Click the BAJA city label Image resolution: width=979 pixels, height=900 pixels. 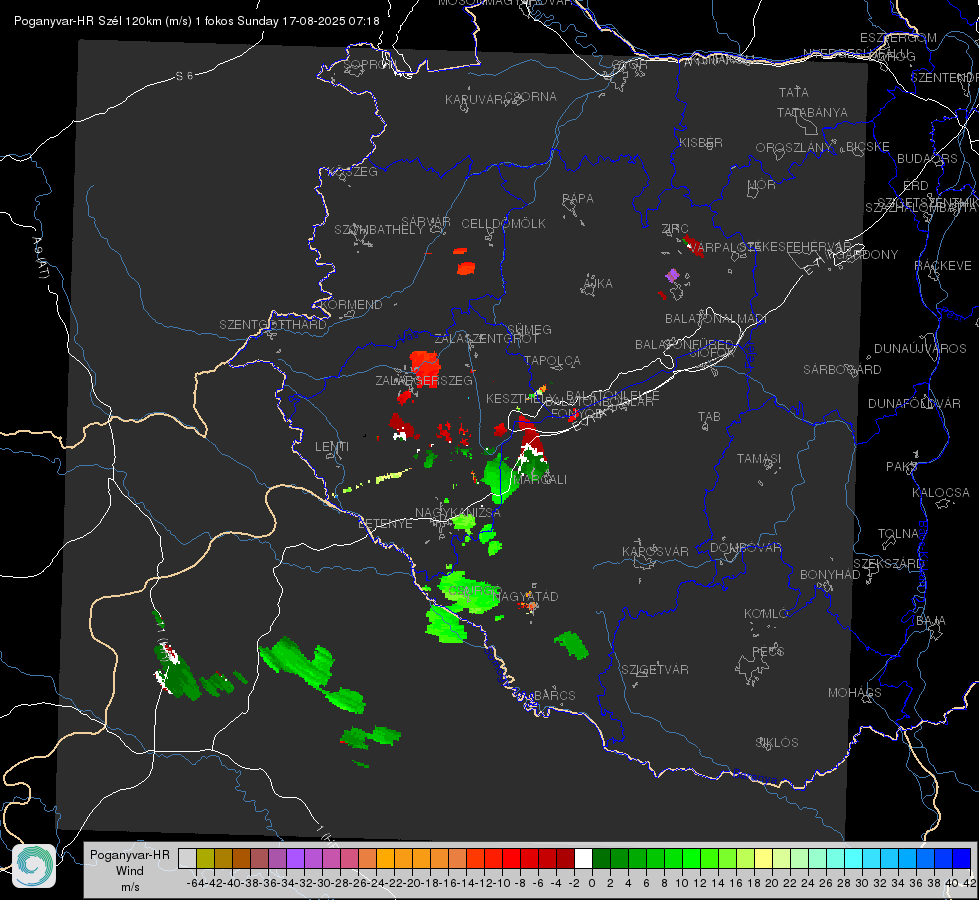pos(931,621)
